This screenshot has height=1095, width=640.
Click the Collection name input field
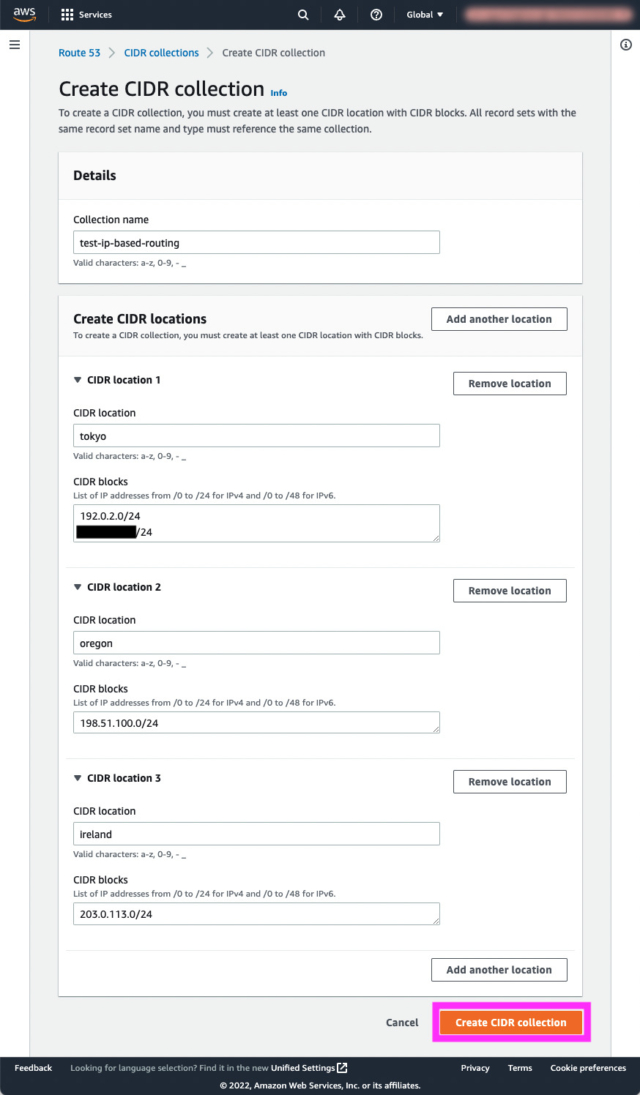pyautogui.click(x=256, y=242)
